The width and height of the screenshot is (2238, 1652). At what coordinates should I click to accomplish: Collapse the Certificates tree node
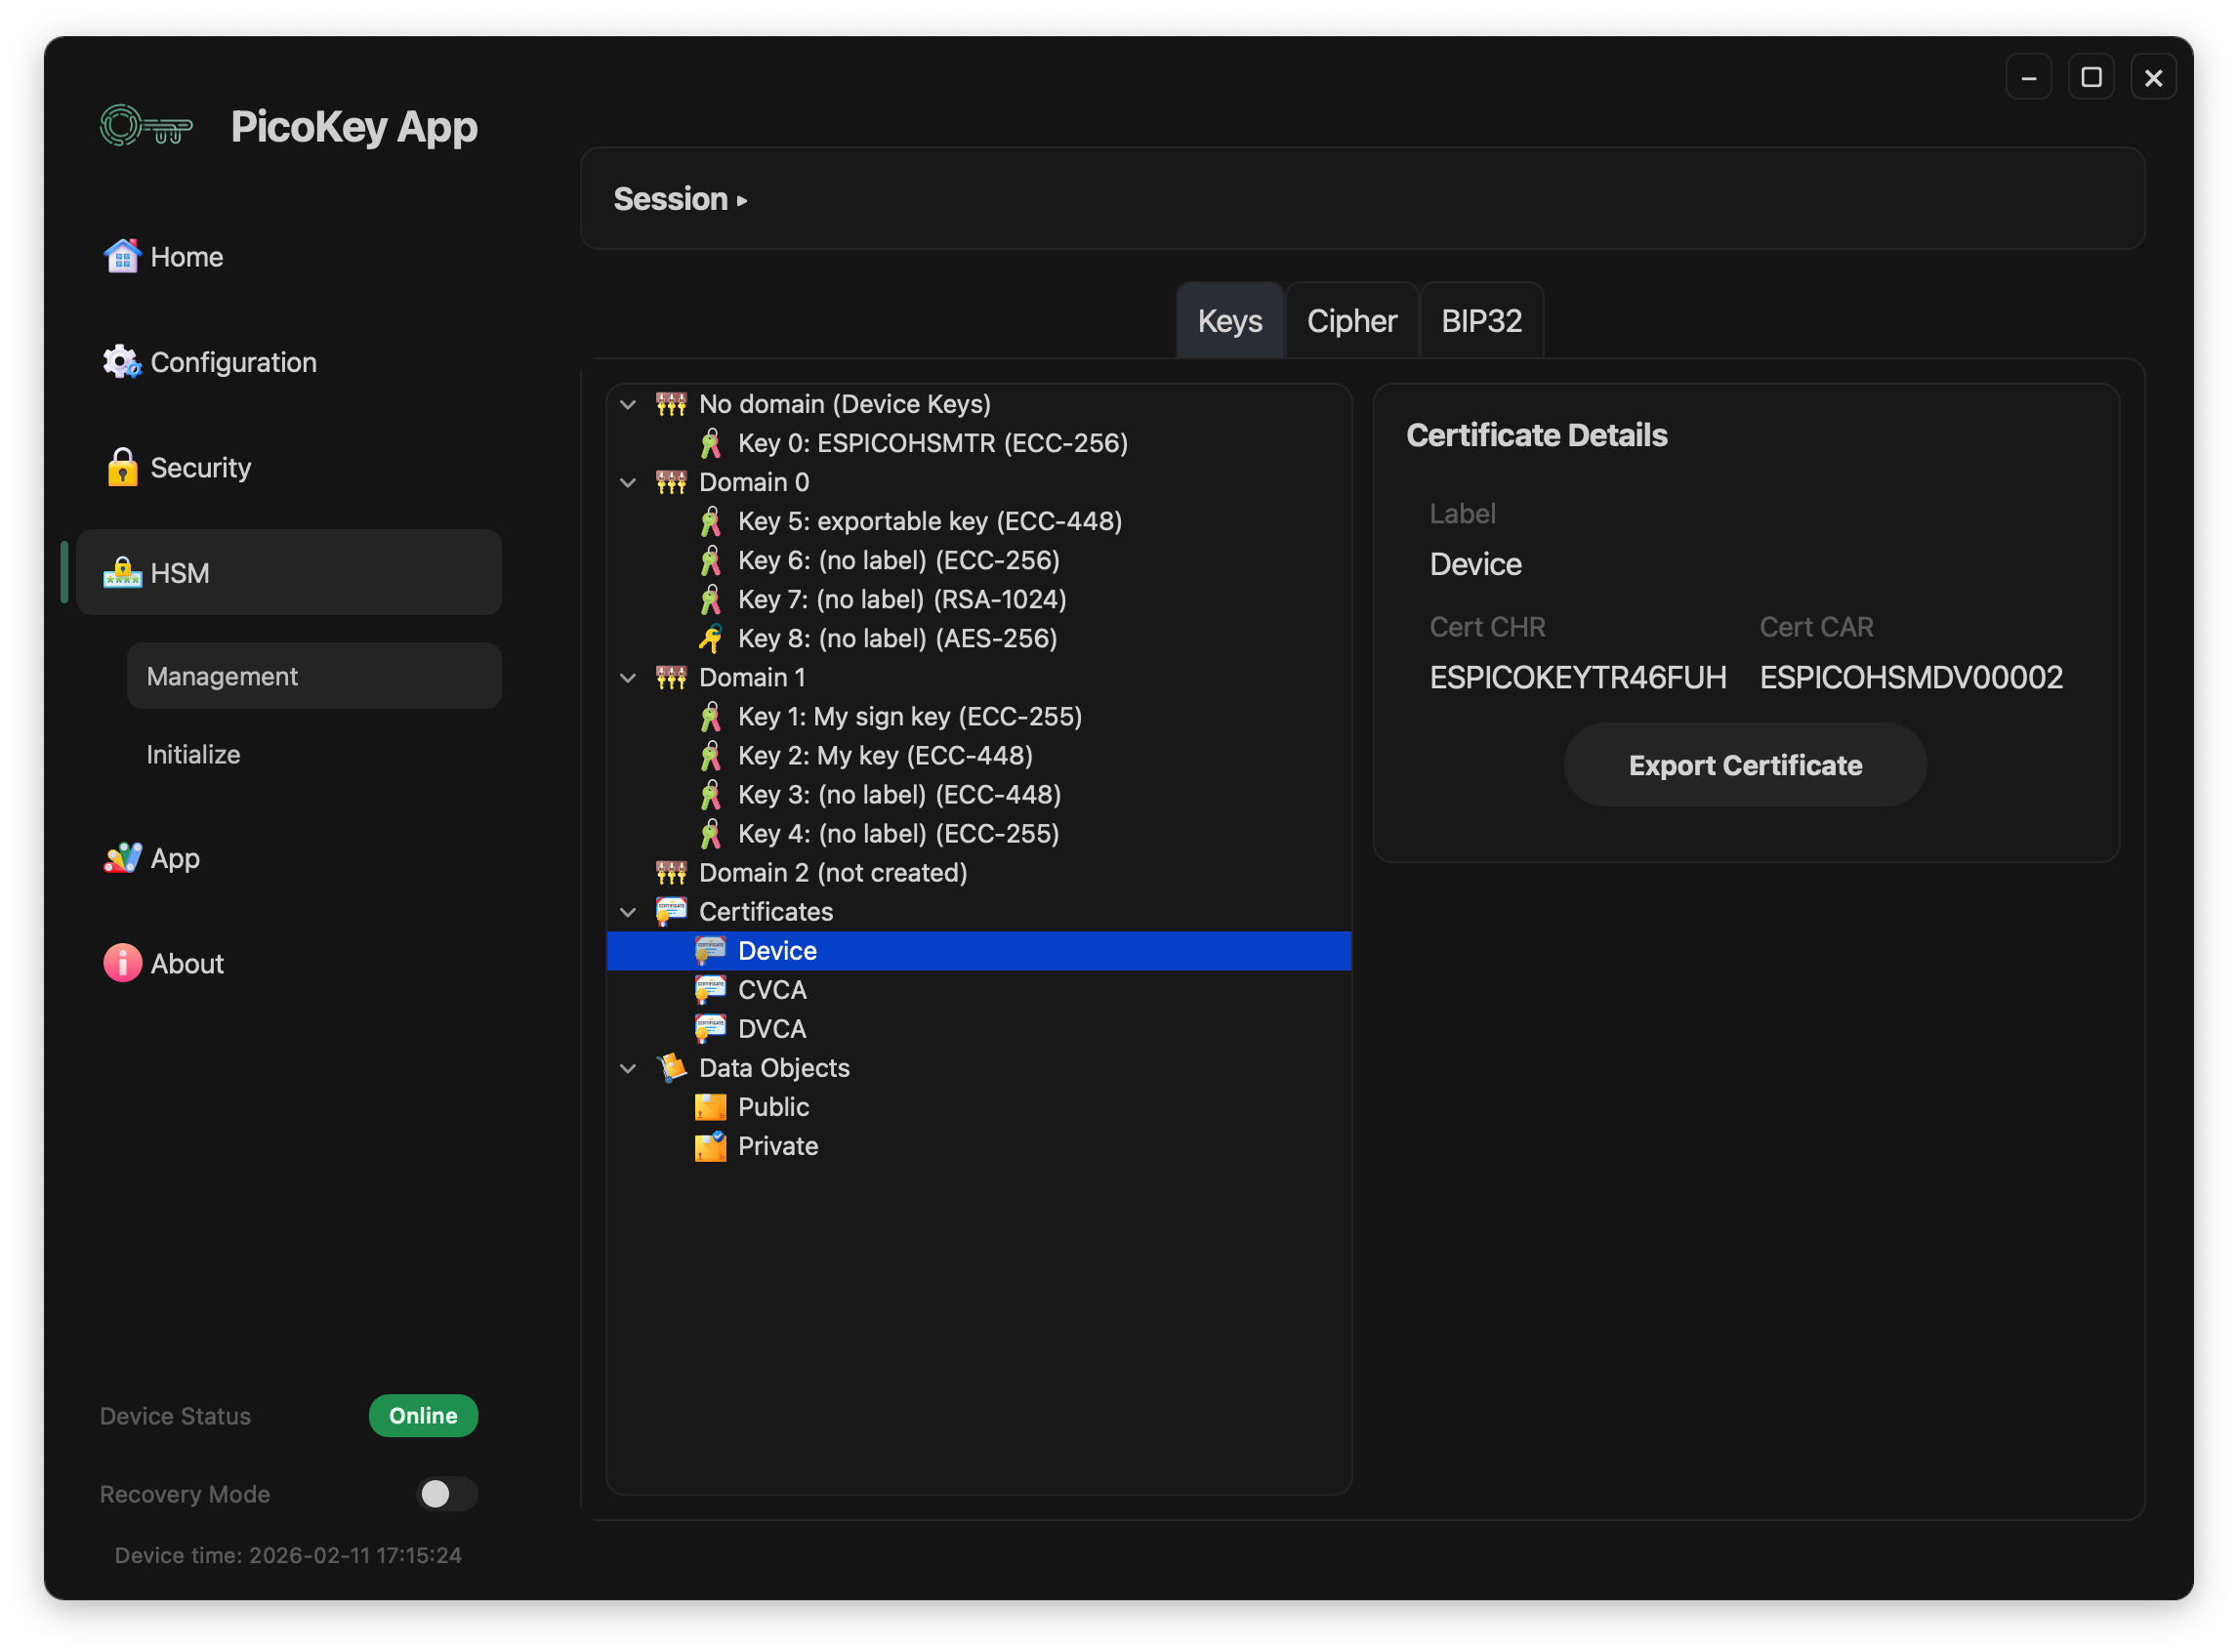pyautogui.click(x=628, y=912)
